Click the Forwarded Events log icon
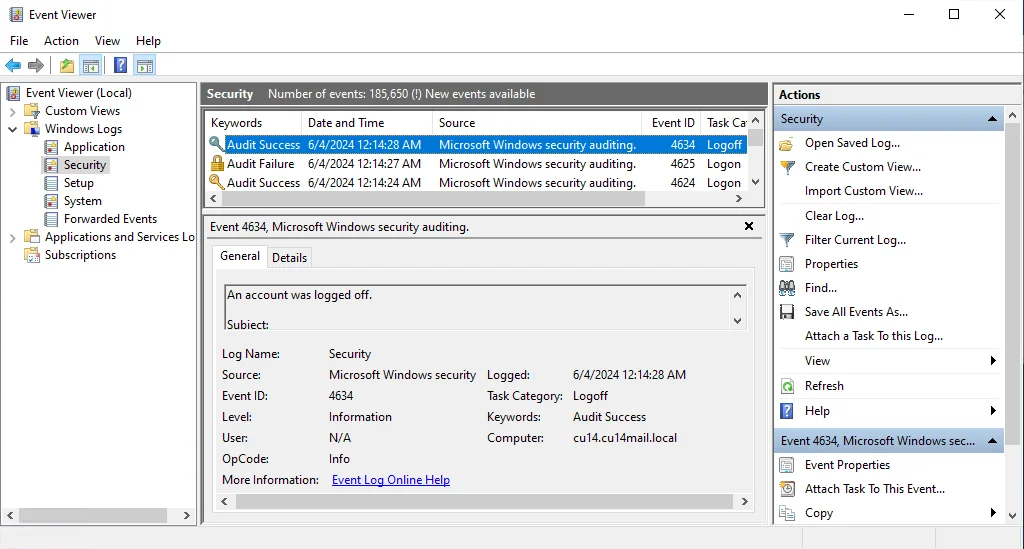Viewport: 1024px width, 549px height. coord(51,219)
